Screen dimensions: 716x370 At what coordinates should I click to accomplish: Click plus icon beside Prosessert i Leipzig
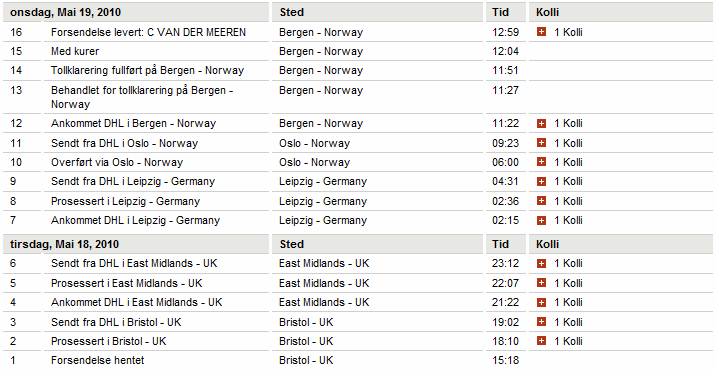tap(542, 201)
